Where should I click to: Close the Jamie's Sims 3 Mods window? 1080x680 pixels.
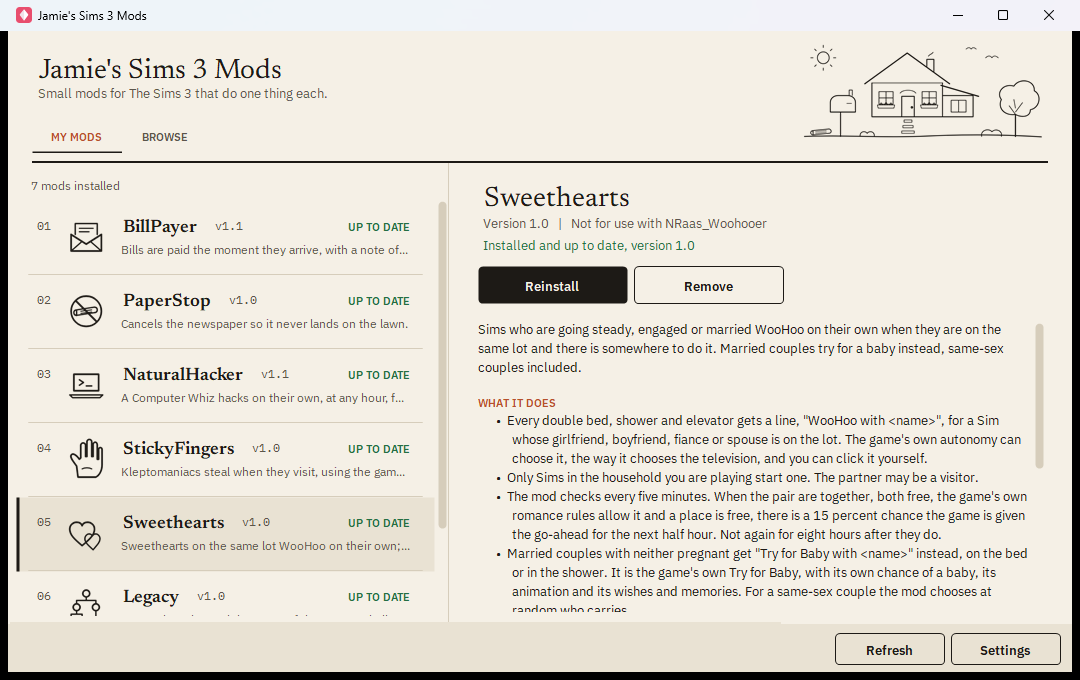click(x=1049, y=15)
